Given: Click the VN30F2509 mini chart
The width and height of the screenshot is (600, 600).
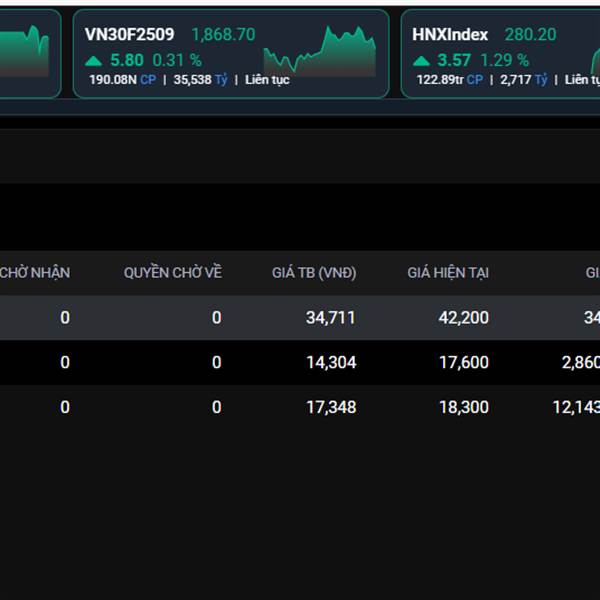Looking at the screenshot, I should pyautogui.click(x=320, y=51).
